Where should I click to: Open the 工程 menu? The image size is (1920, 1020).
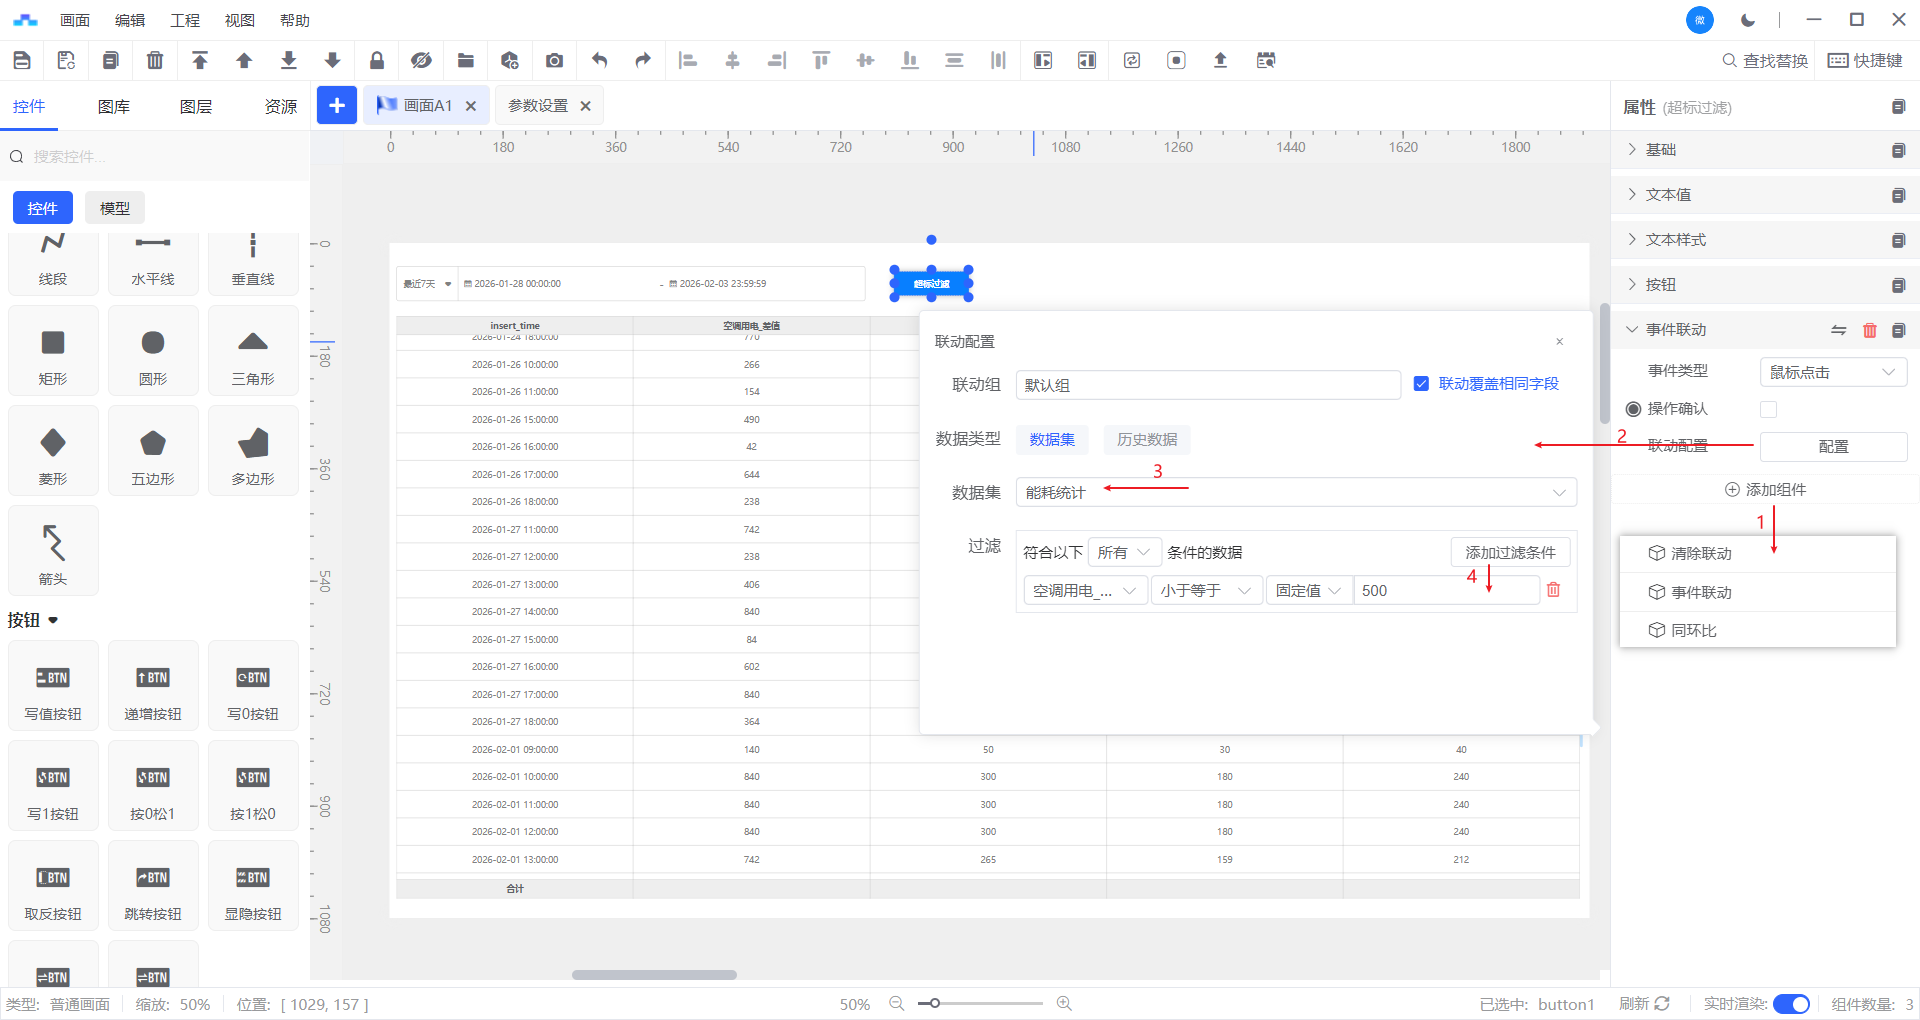(185, 20)
